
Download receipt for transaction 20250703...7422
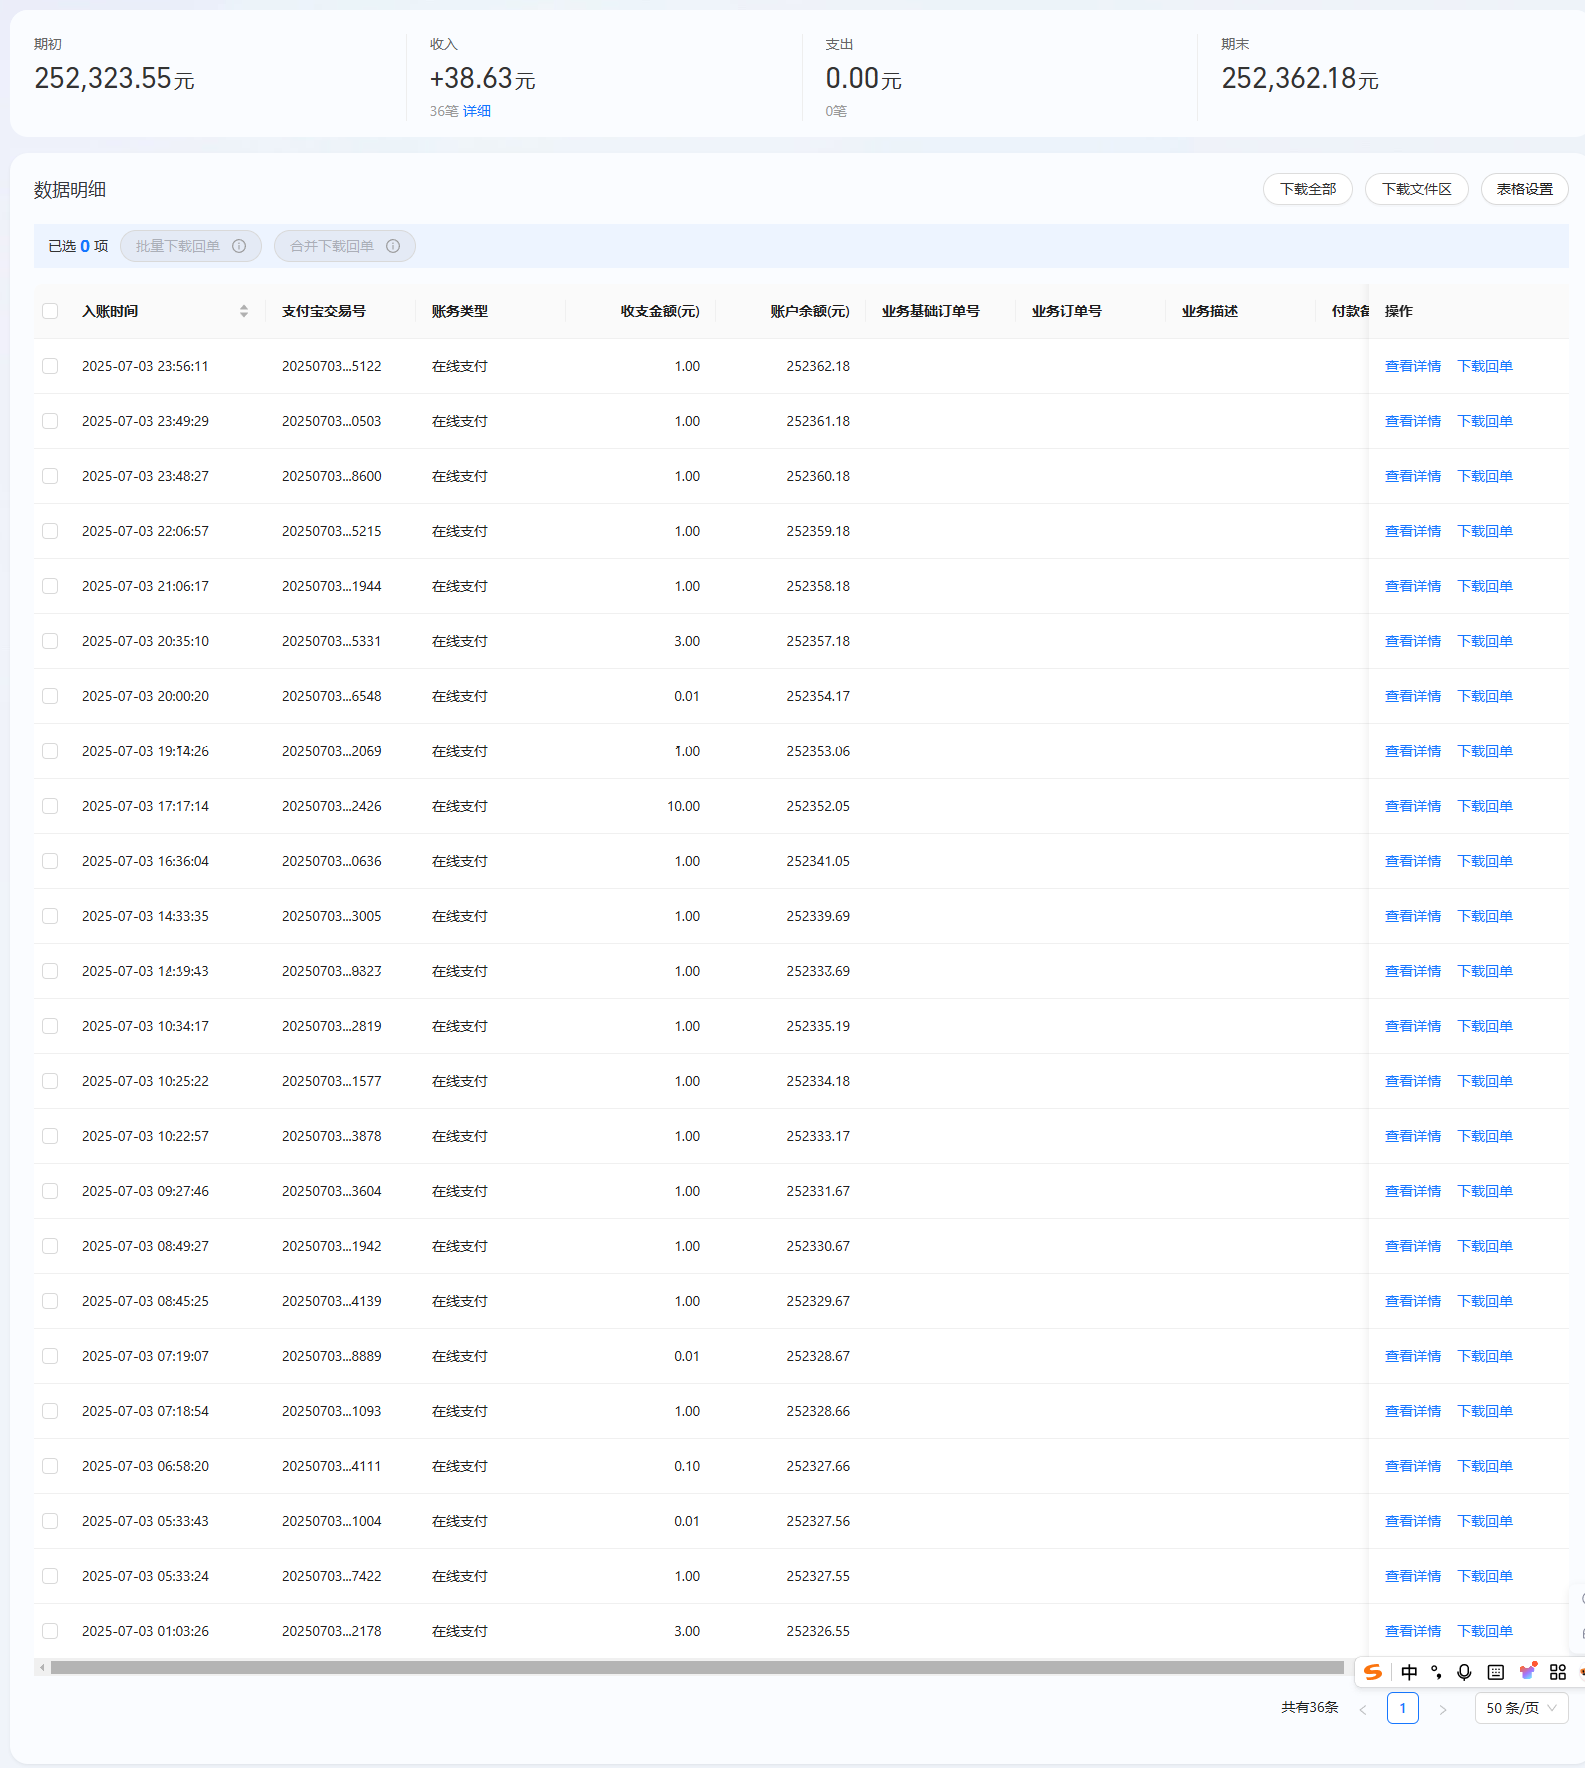(1484, 1576)
